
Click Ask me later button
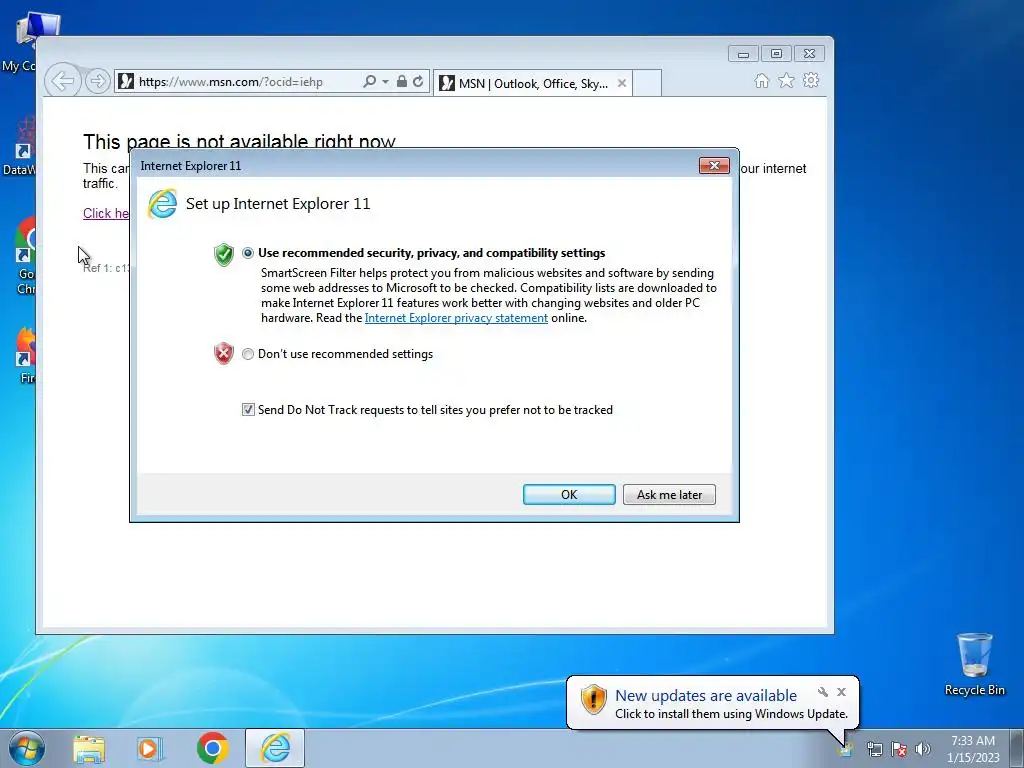[669, 494]
